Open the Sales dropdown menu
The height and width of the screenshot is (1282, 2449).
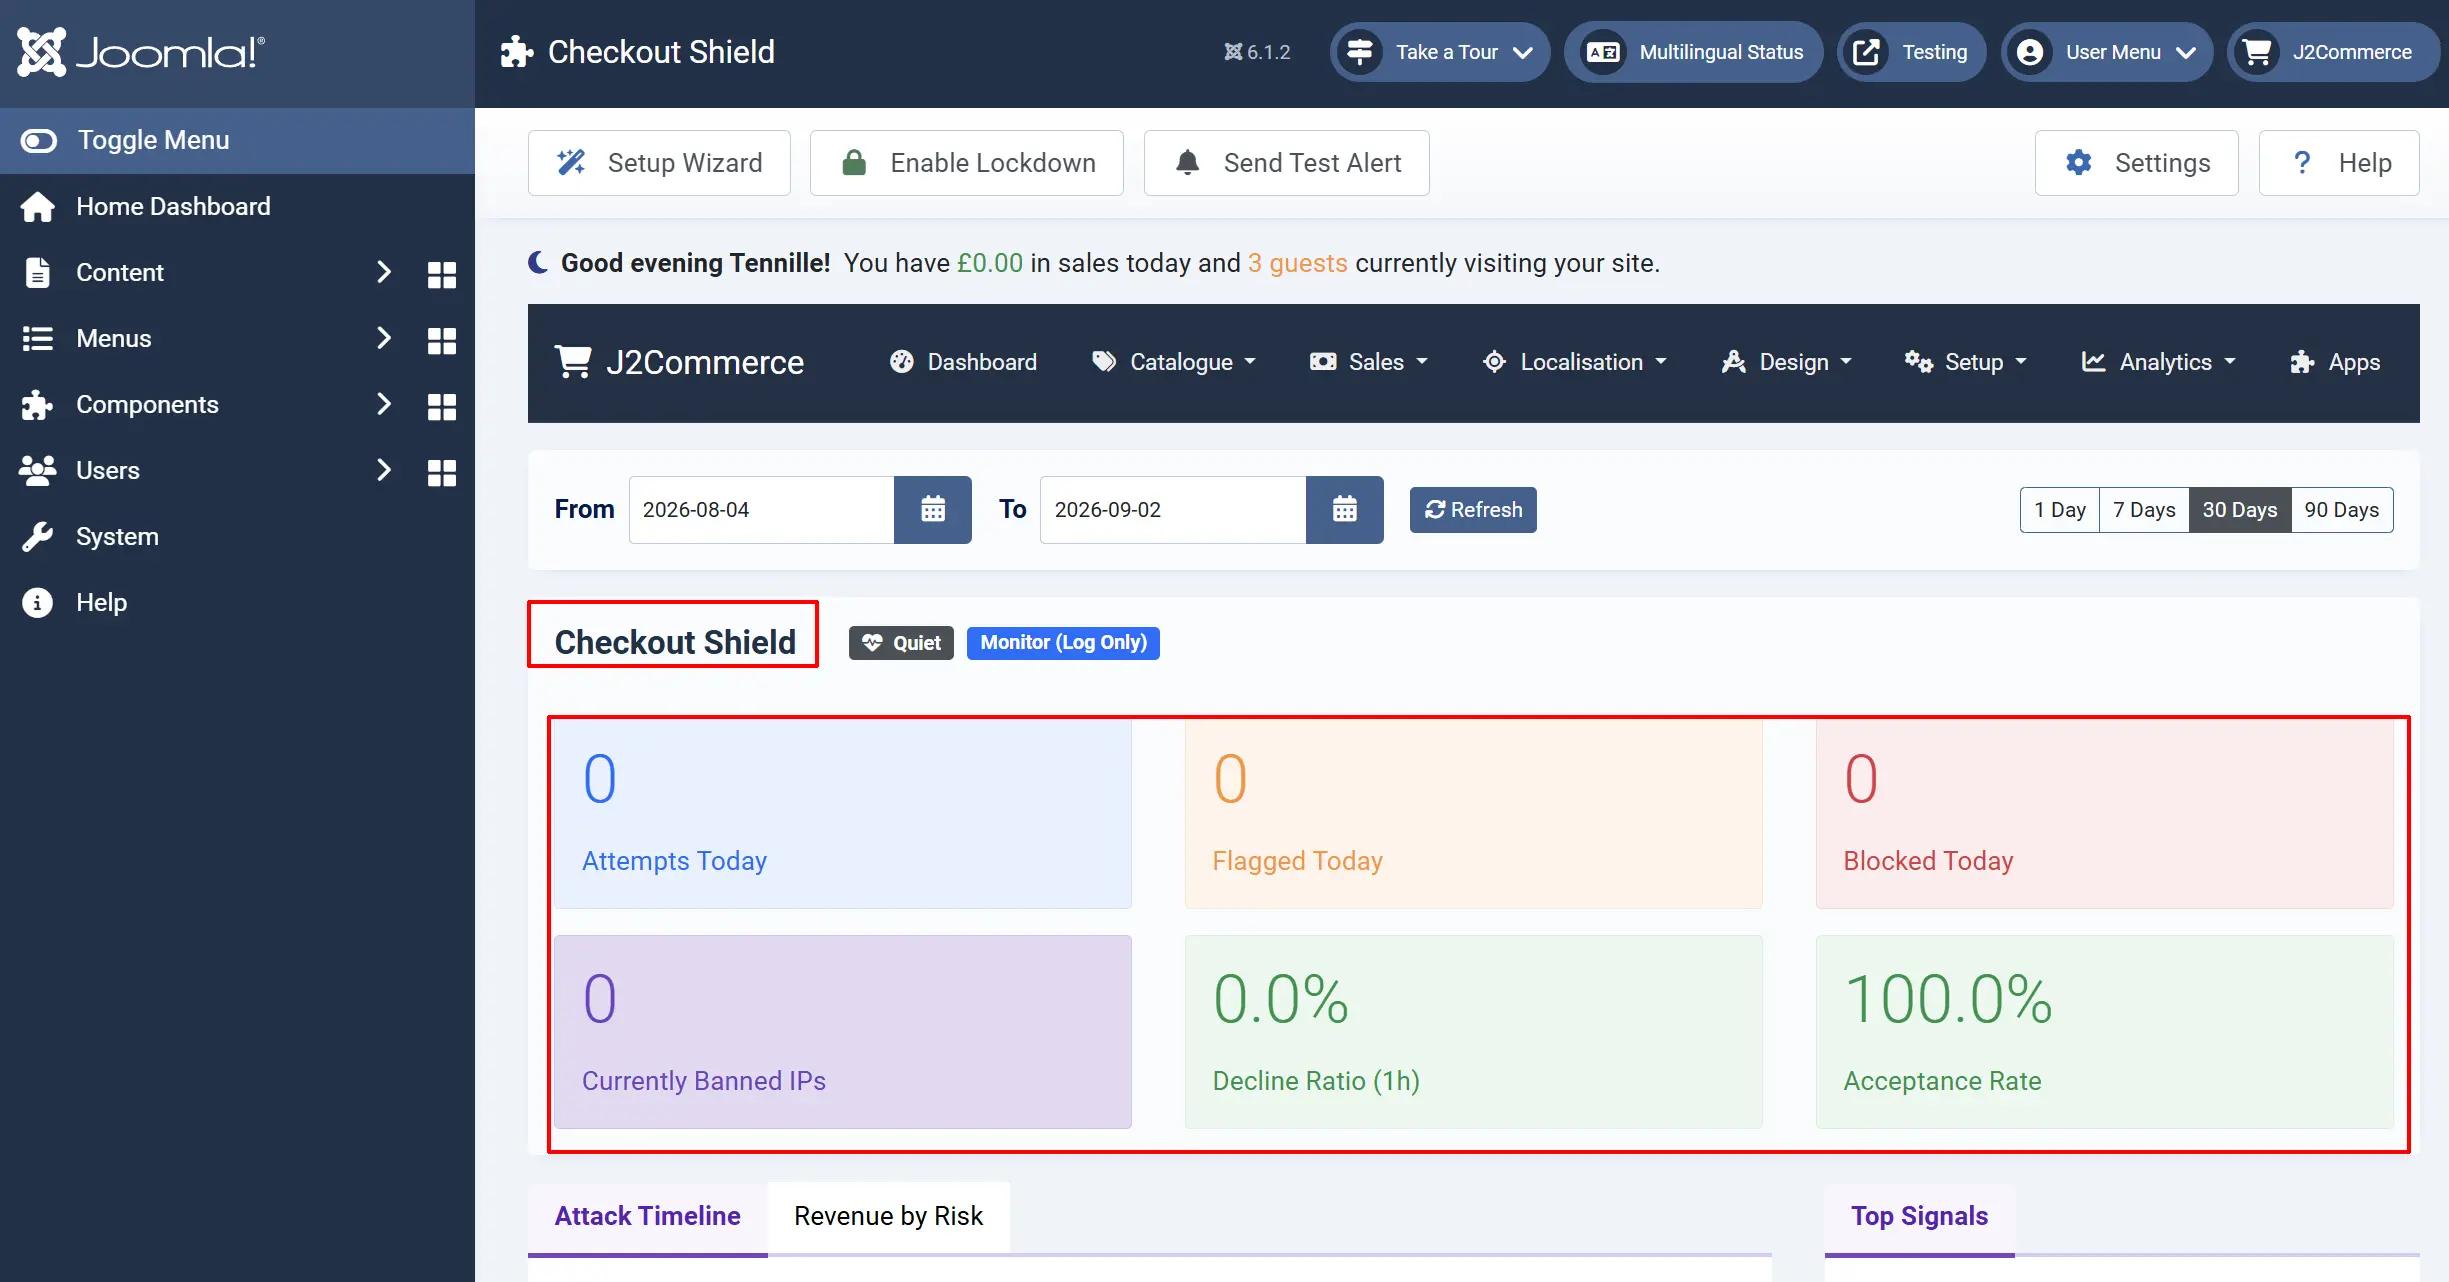click(1369, 362)
